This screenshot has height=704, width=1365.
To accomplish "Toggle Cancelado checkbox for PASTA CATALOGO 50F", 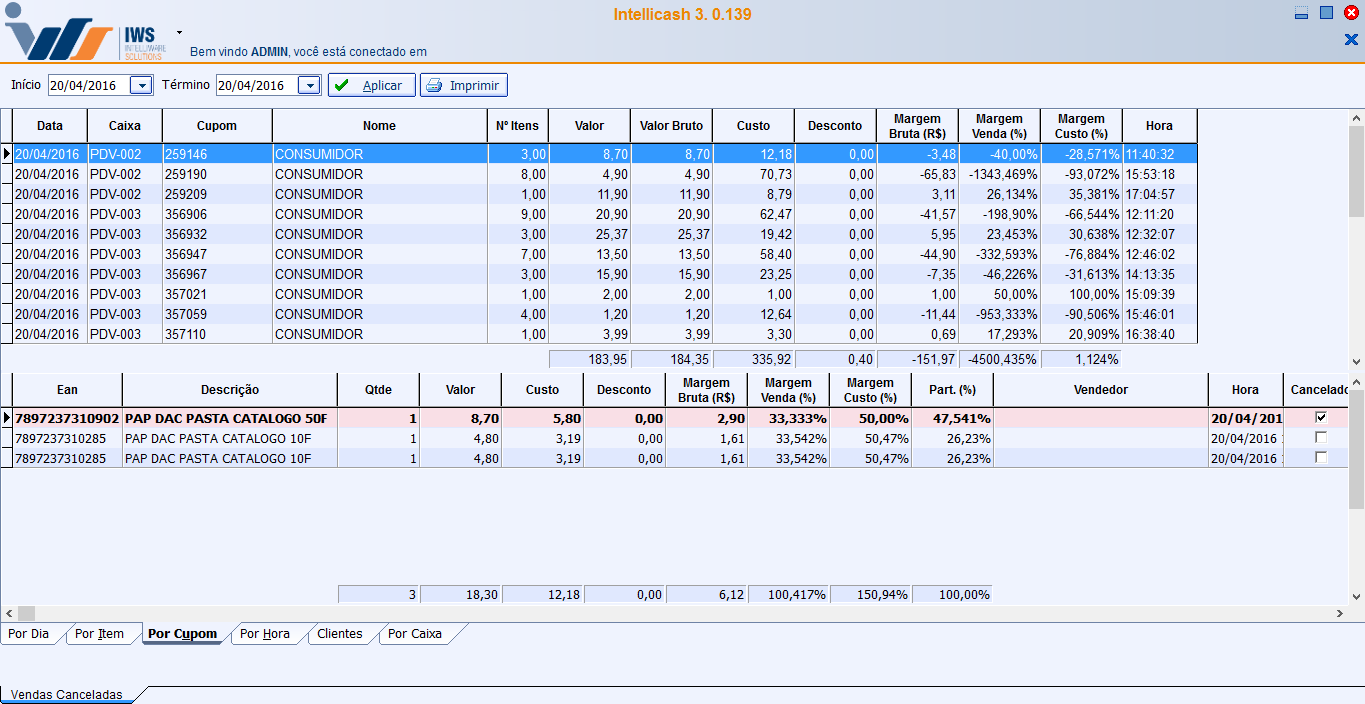I will [x=1321, y=418].
